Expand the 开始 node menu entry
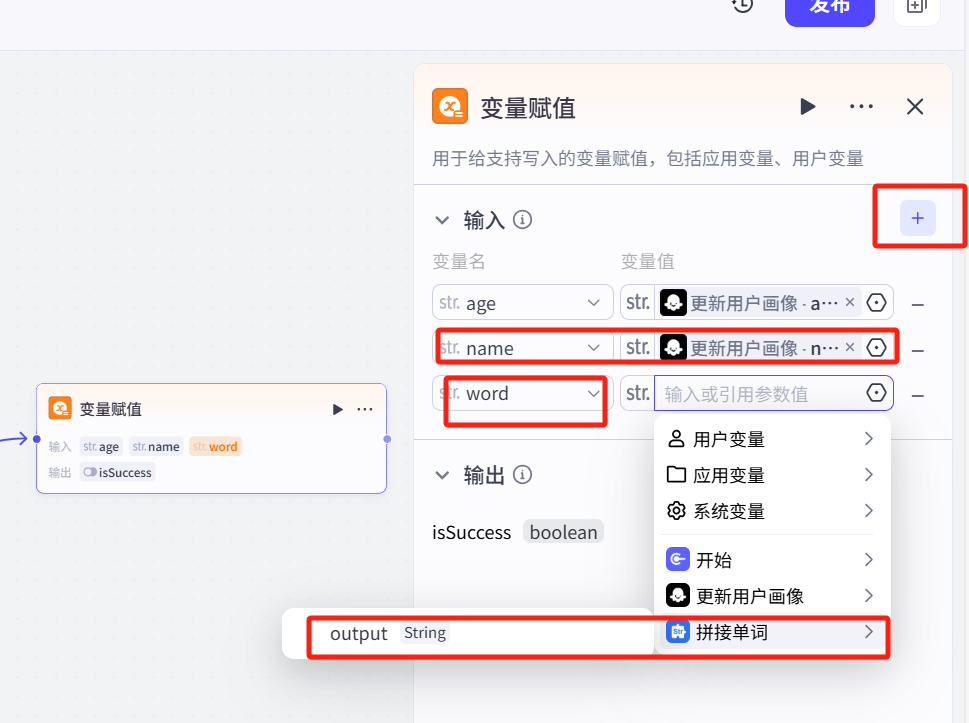This screenshot has width=969, height=723. [x=771, y=560]
